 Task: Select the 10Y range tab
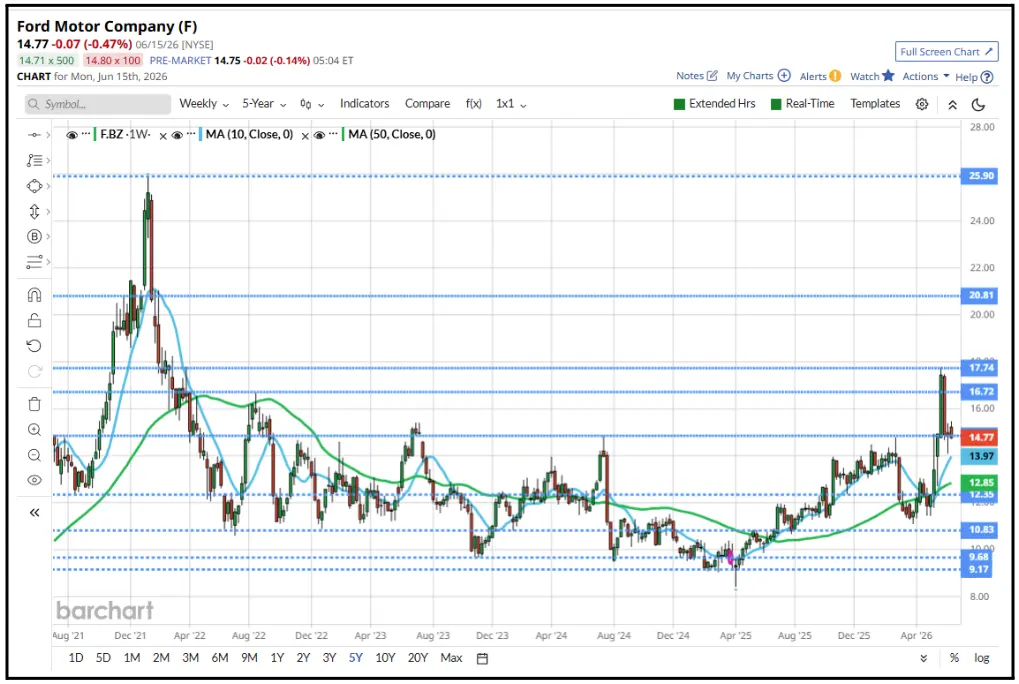pyautogui.click(x=385, y=658)
